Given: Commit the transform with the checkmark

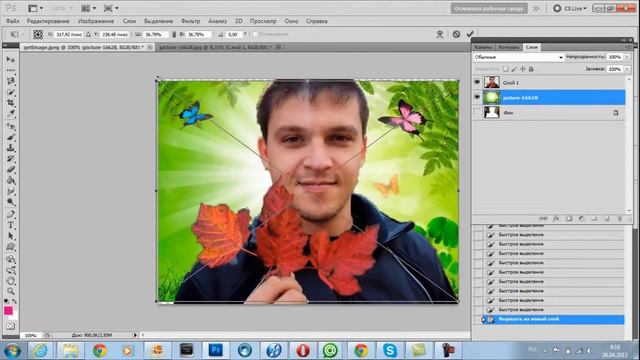Looking at the screenshot, I should pyautogui.click(x=470, y=34).
